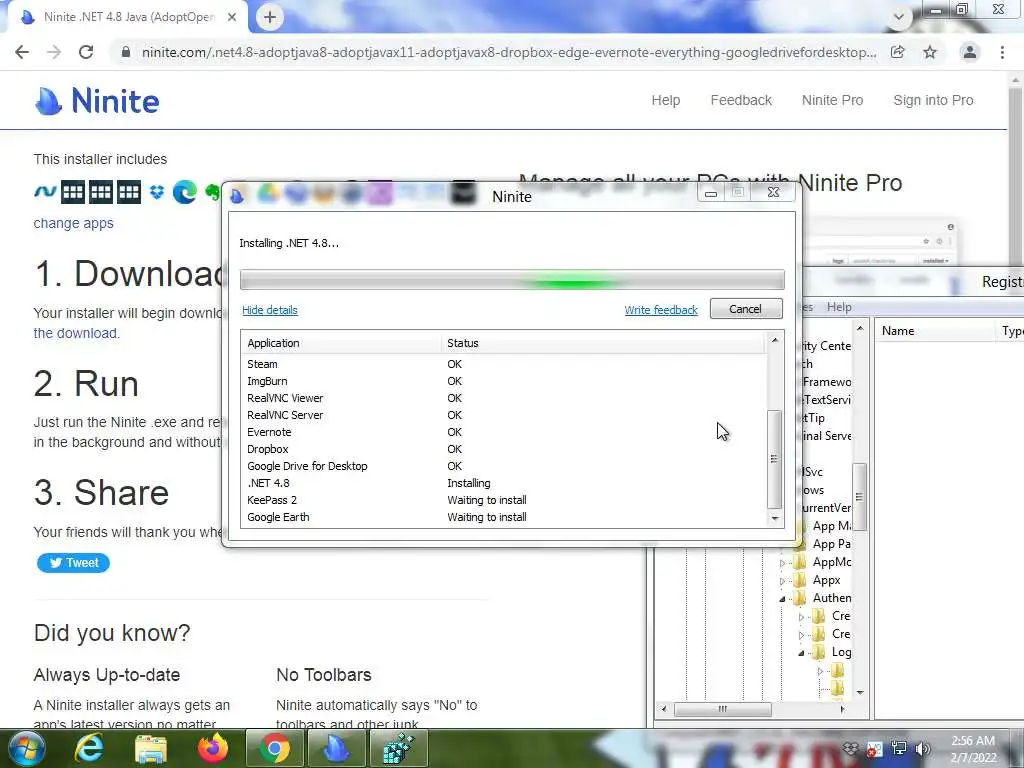Open a new Chrome tab
Image resolution: width=1024 pixels, height=768 pixels.
pos(270,17)
